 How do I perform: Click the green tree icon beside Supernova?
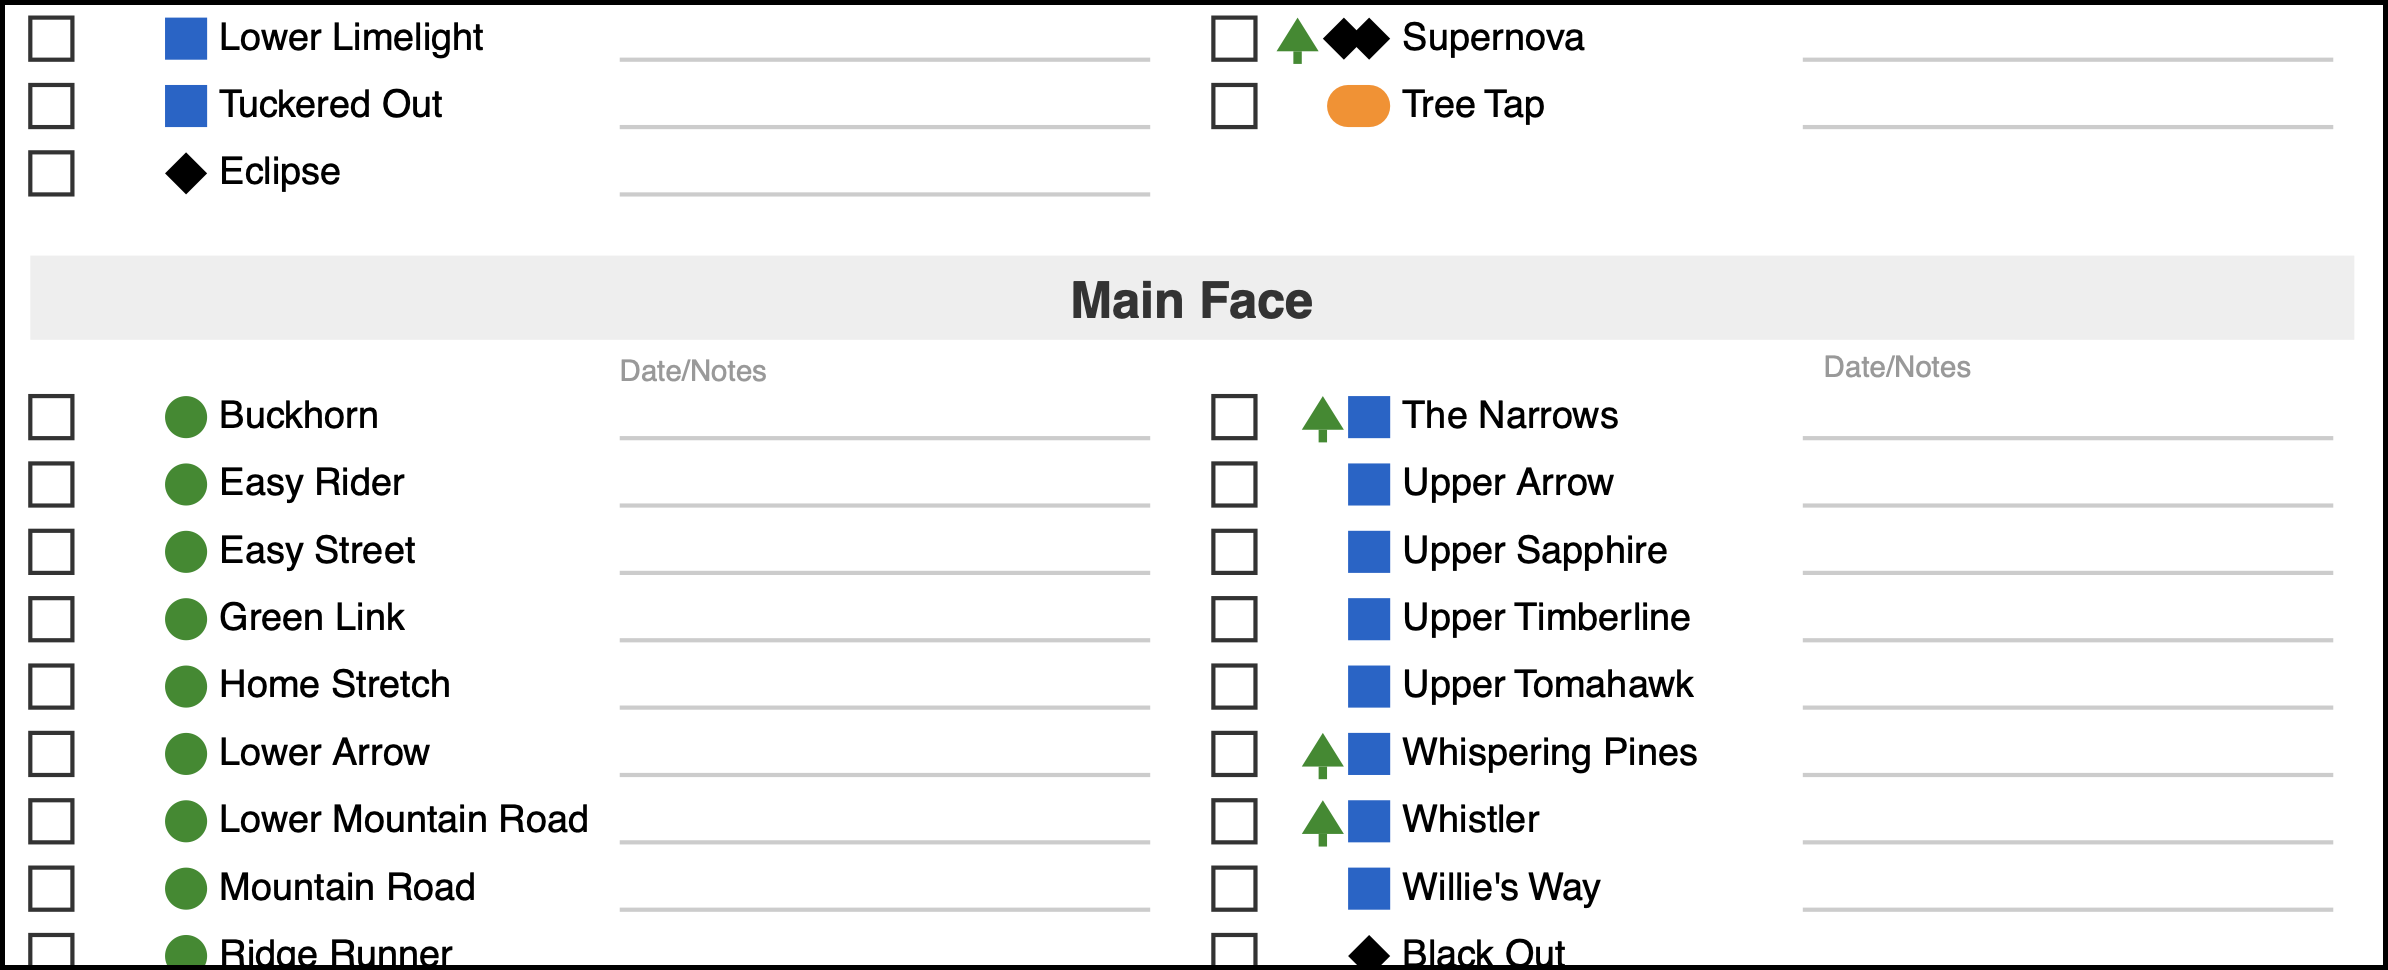tap(1297, 40)
